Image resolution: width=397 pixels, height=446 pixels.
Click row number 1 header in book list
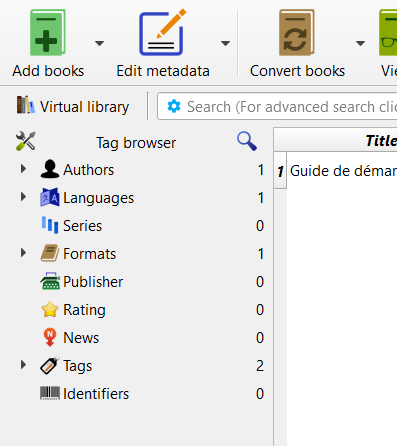(x=280, y=171)
